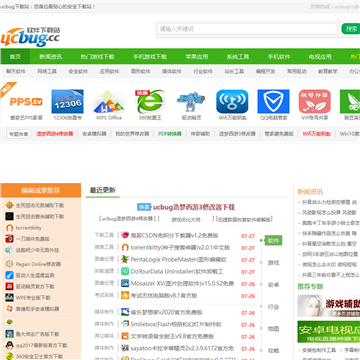The image size is (360, 360).
Task: Click the 360安全卫士 sidebar icon
Action: (9, 356)
